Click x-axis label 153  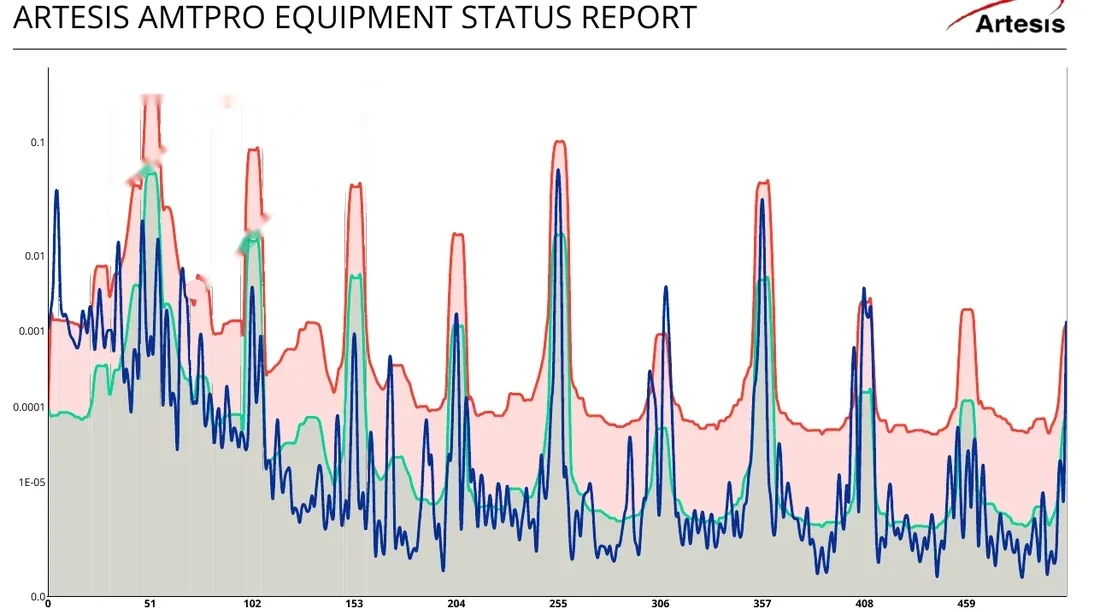coord(354,604)
